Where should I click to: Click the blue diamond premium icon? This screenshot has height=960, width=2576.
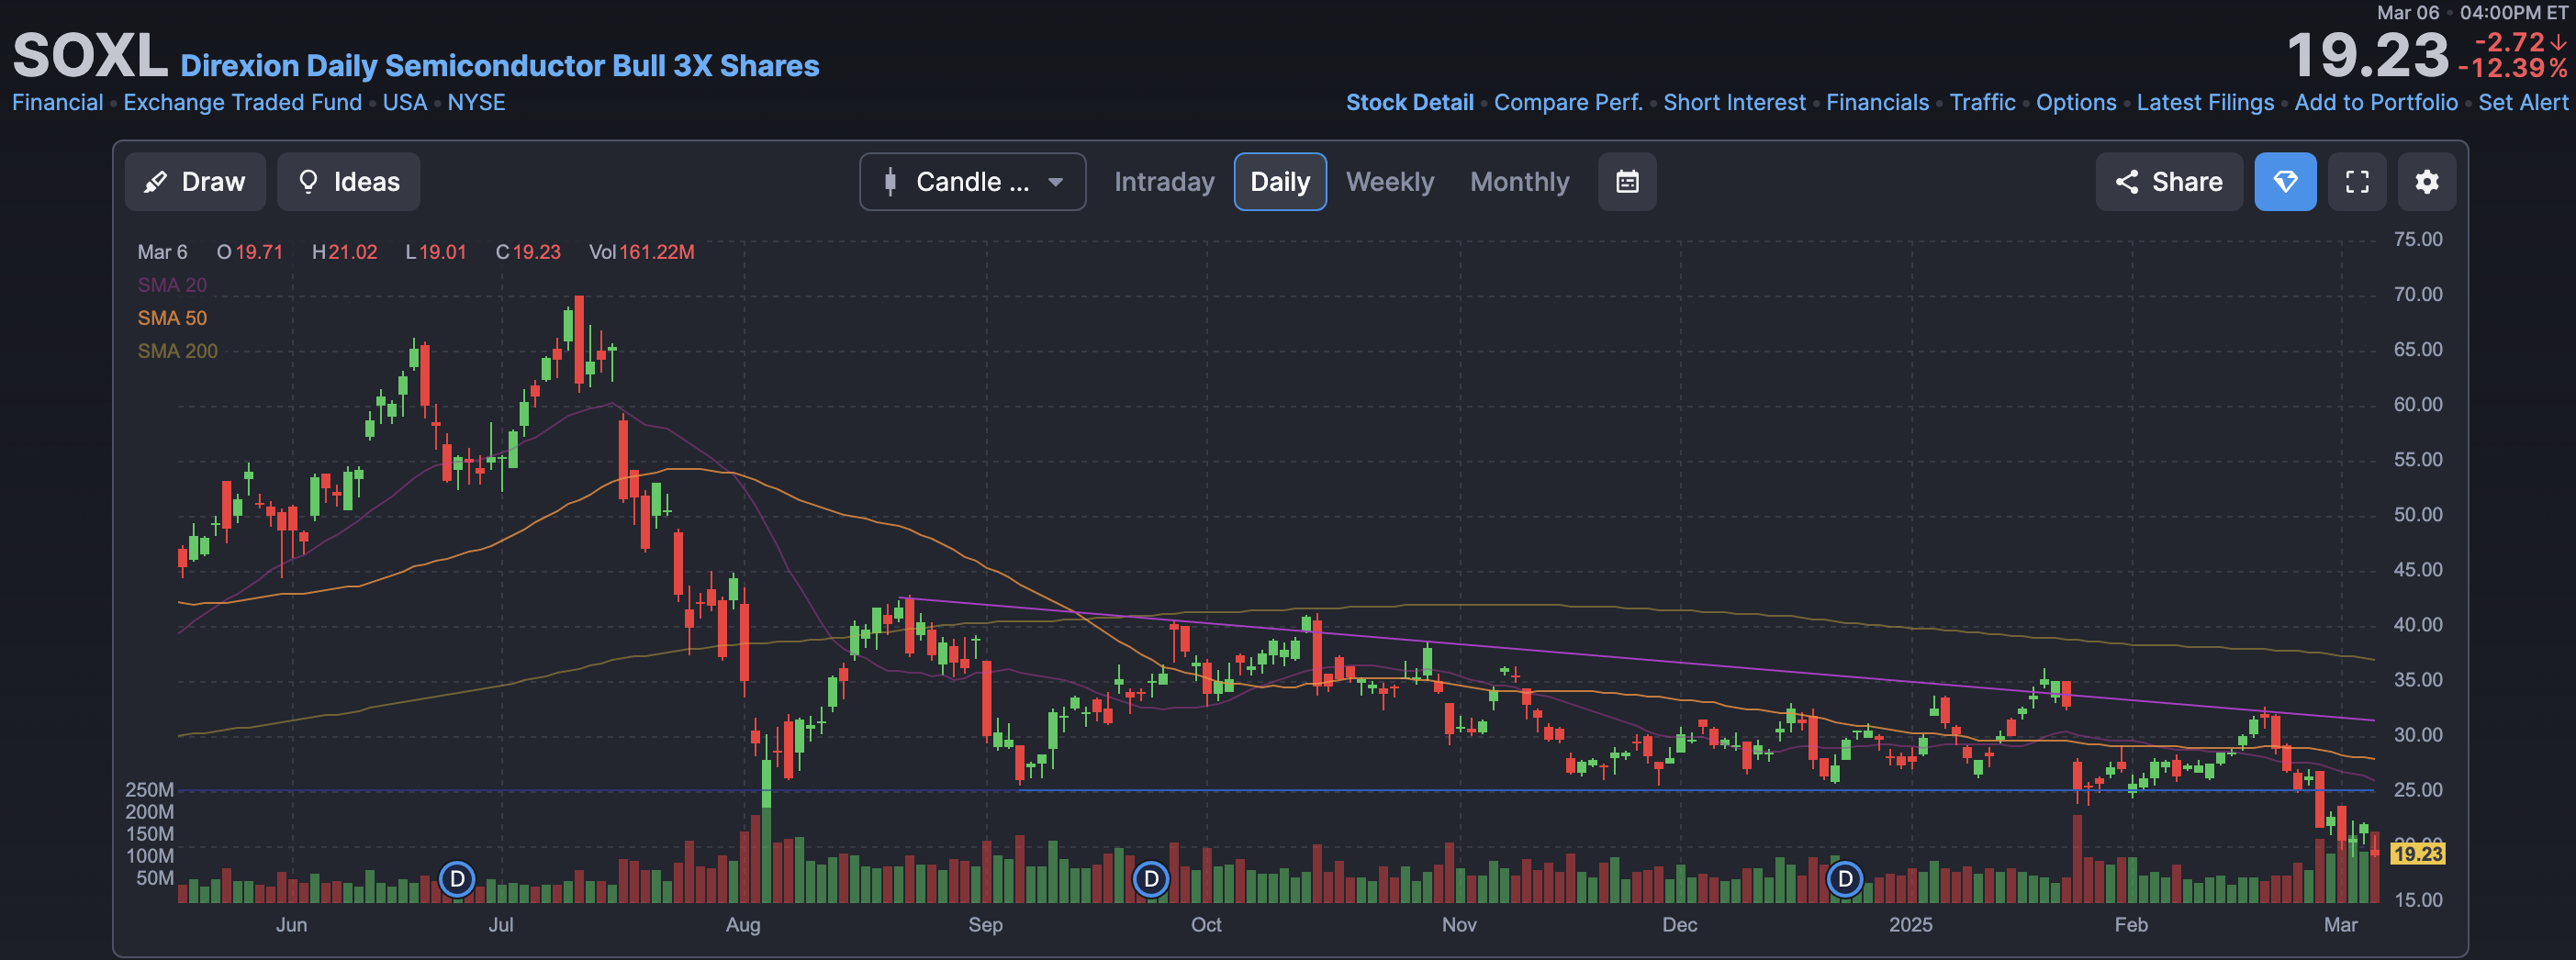coord(2285,182)
